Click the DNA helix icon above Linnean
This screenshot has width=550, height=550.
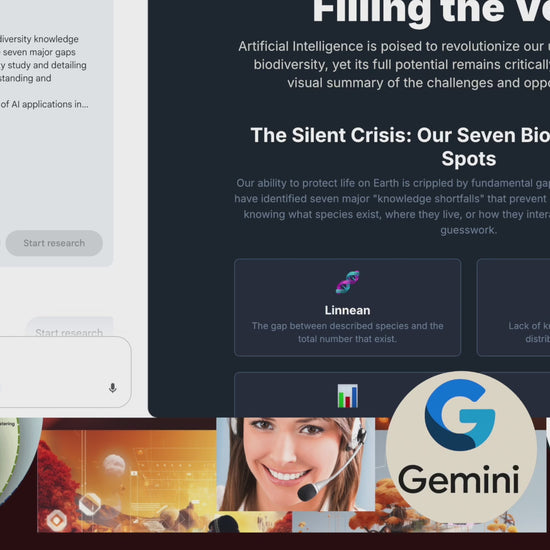(x=347, y=282)
